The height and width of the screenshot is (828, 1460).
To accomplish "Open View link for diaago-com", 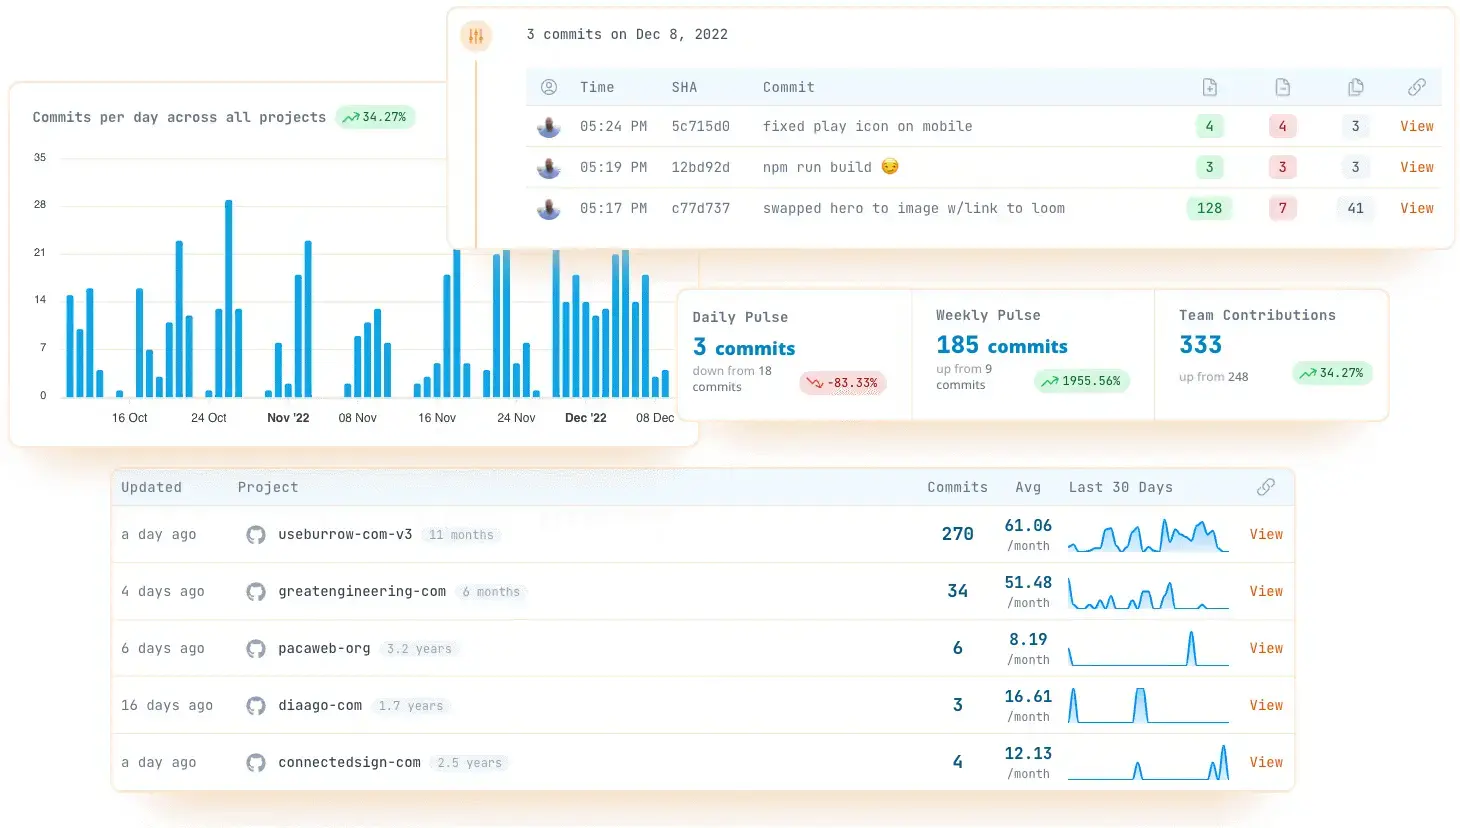I will (x=1266, y=705).
